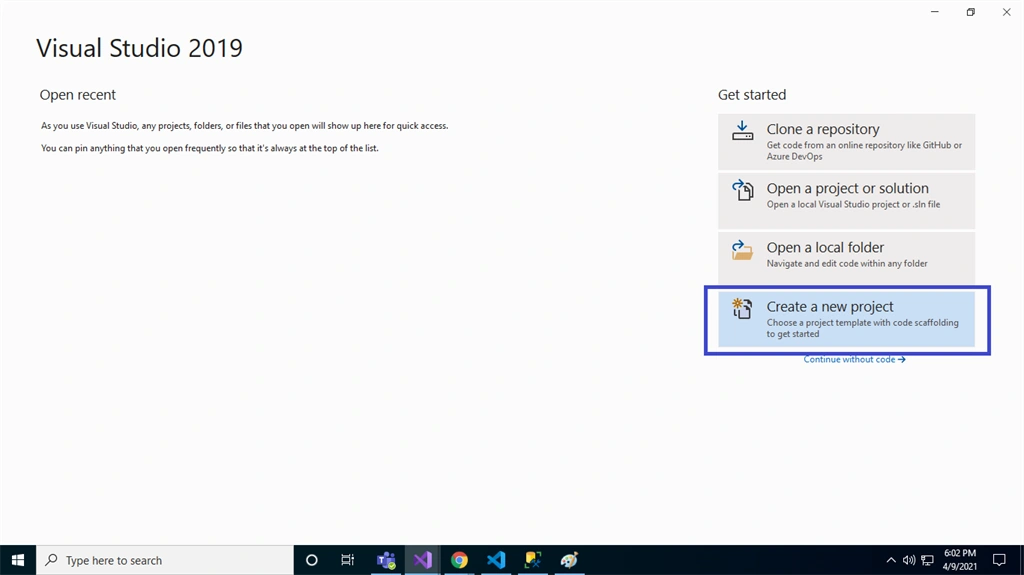
Task: Open the volume control in tray
Action: [908, 560]
